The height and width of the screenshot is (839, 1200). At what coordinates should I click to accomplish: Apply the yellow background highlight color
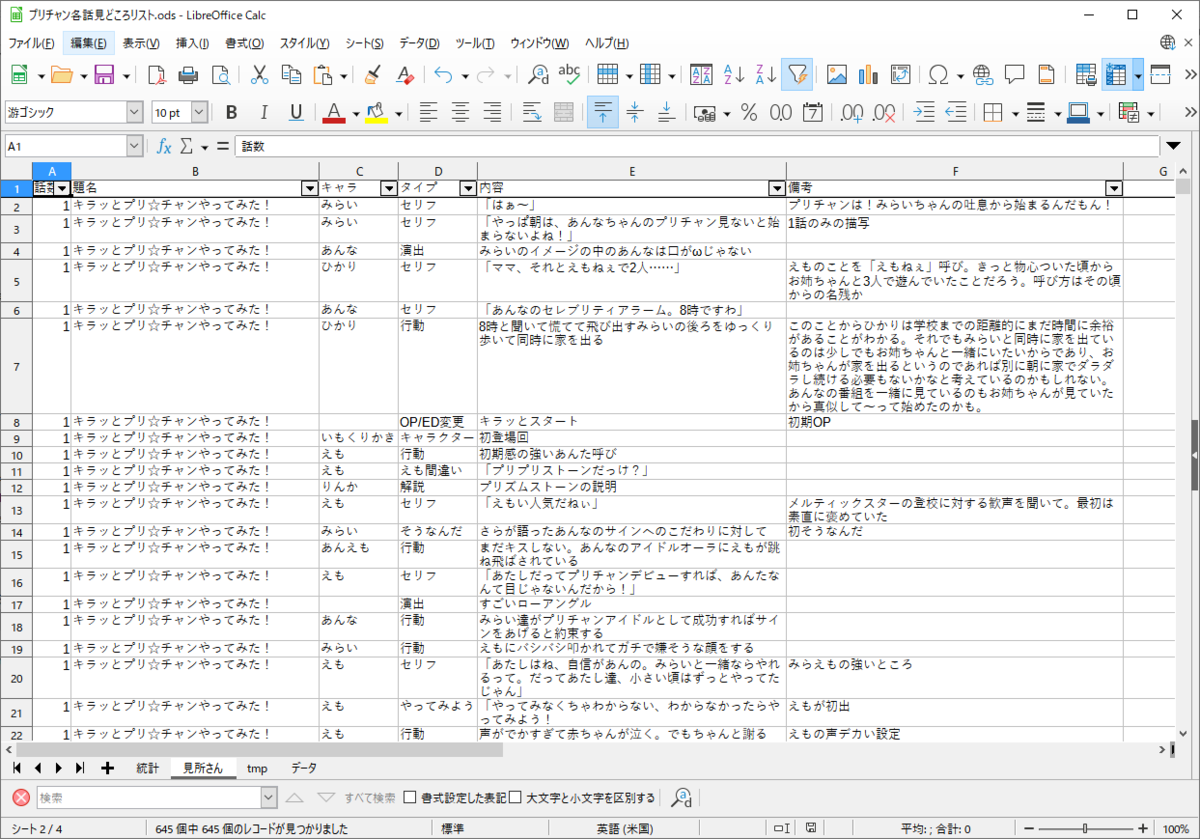pos(376,112)
